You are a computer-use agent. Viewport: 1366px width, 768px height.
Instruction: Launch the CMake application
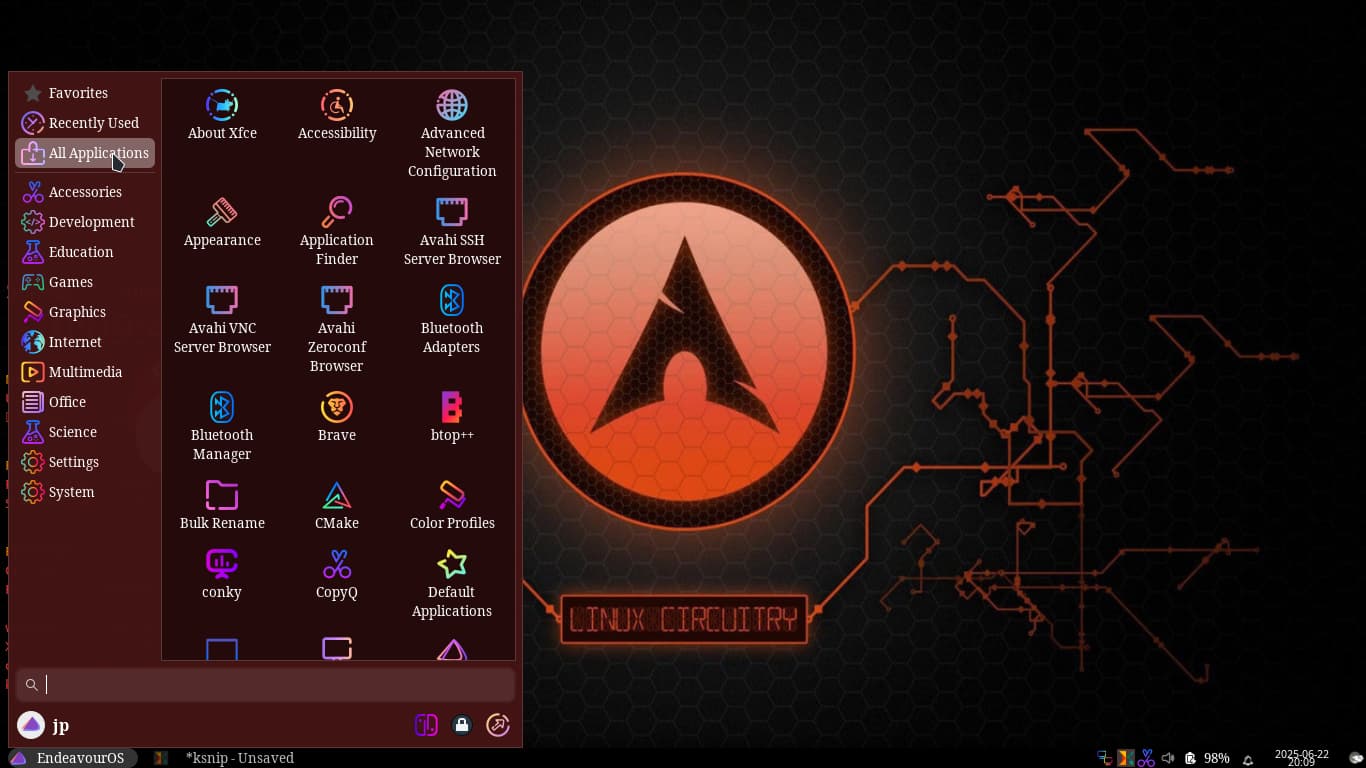[x=336, y=496]
